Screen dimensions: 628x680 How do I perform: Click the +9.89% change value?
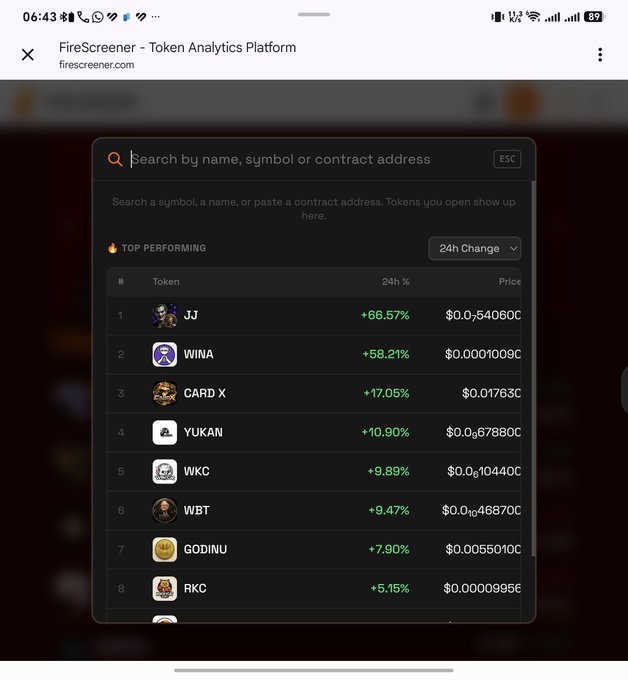pyautogui.click(x=389, y=471)
